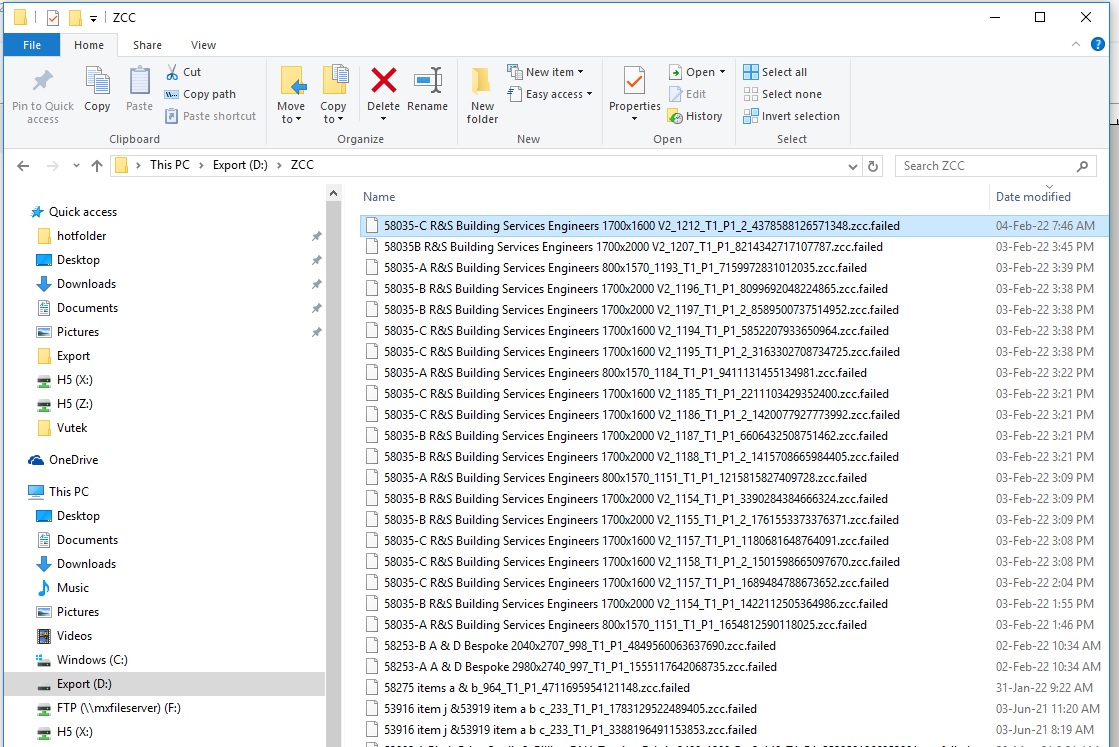The image size is (1119, 747).
Task: Sort files by Date modified column
Action: (x=1033, y=197)
